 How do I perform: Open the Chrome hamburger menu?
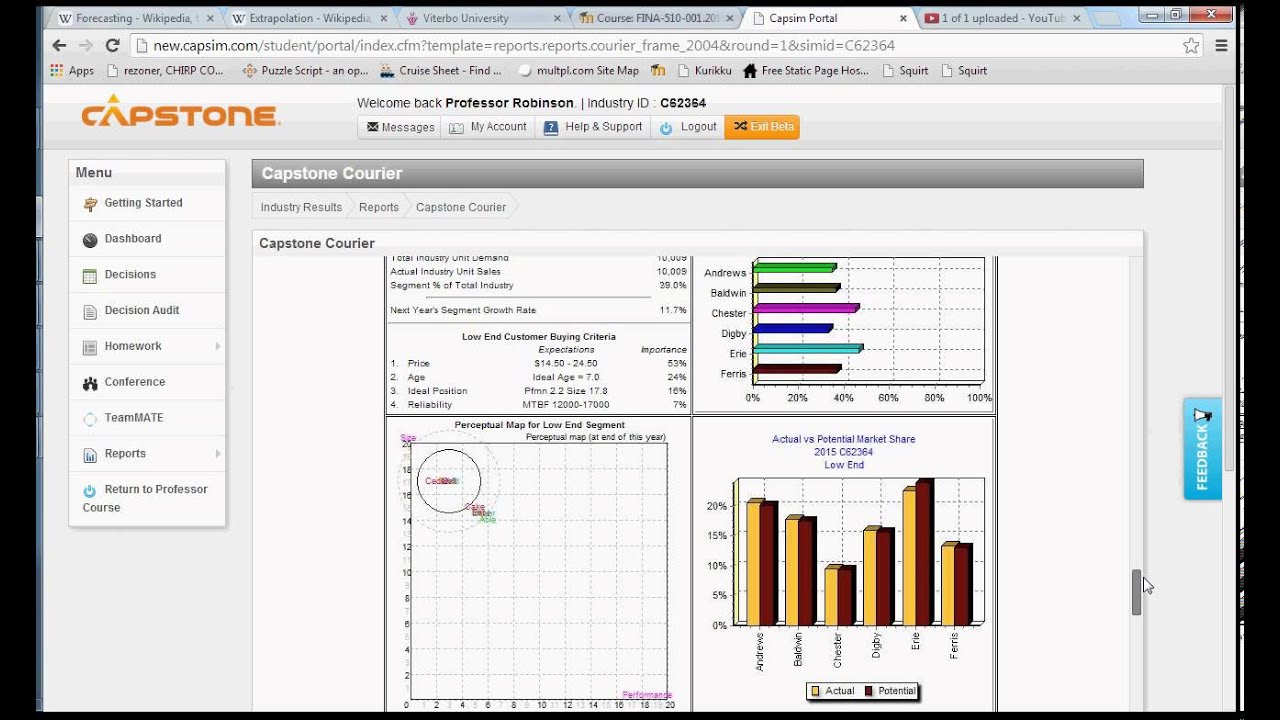tap(1221, 45)
